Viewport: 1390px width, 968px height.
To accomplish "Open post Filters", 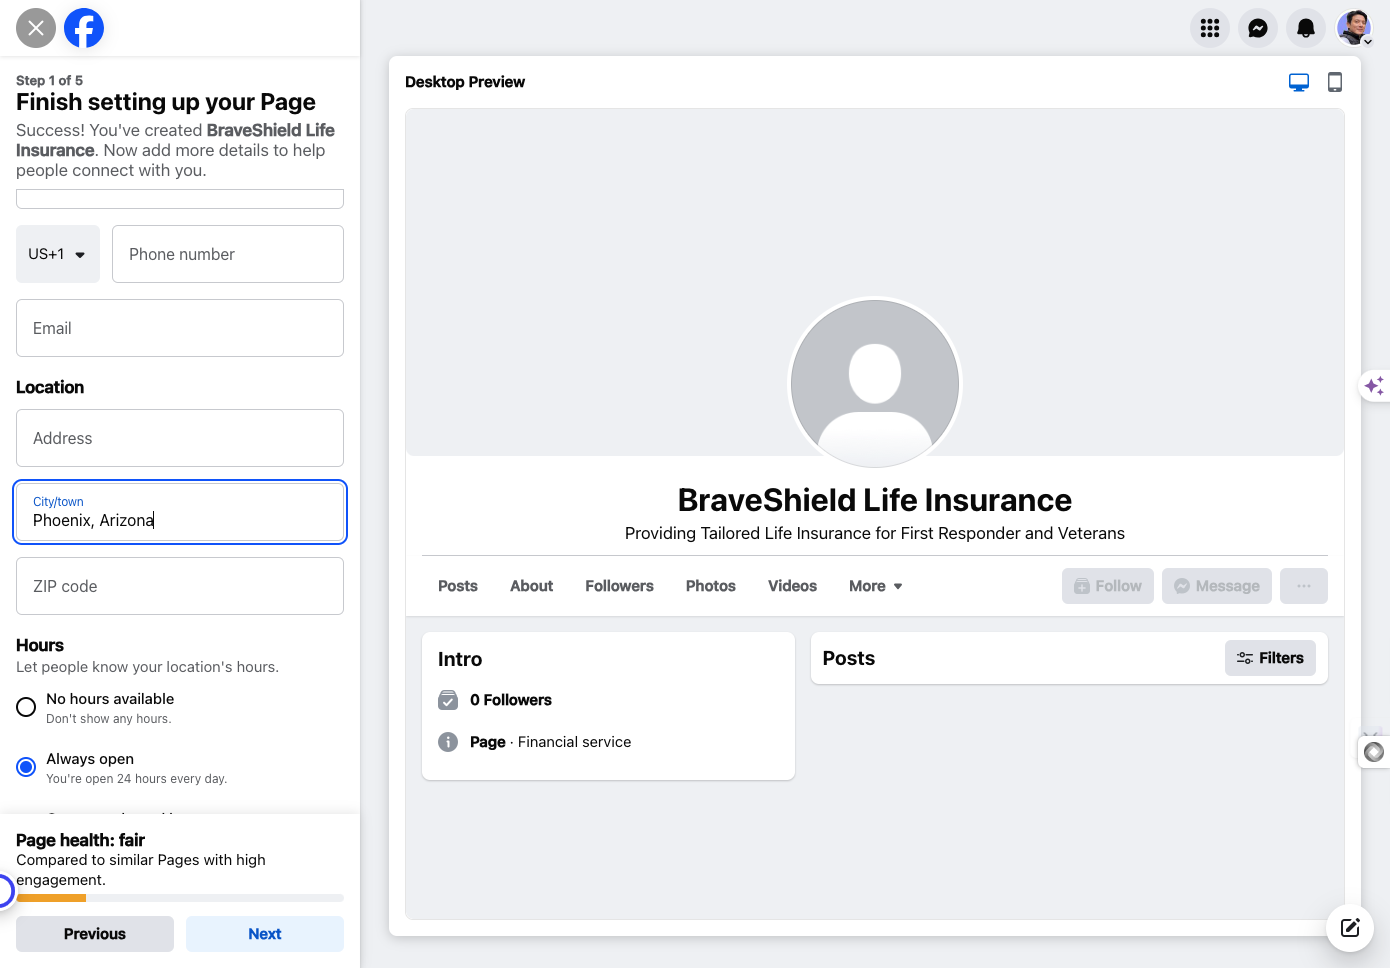I will click(x=1270, y=658).
